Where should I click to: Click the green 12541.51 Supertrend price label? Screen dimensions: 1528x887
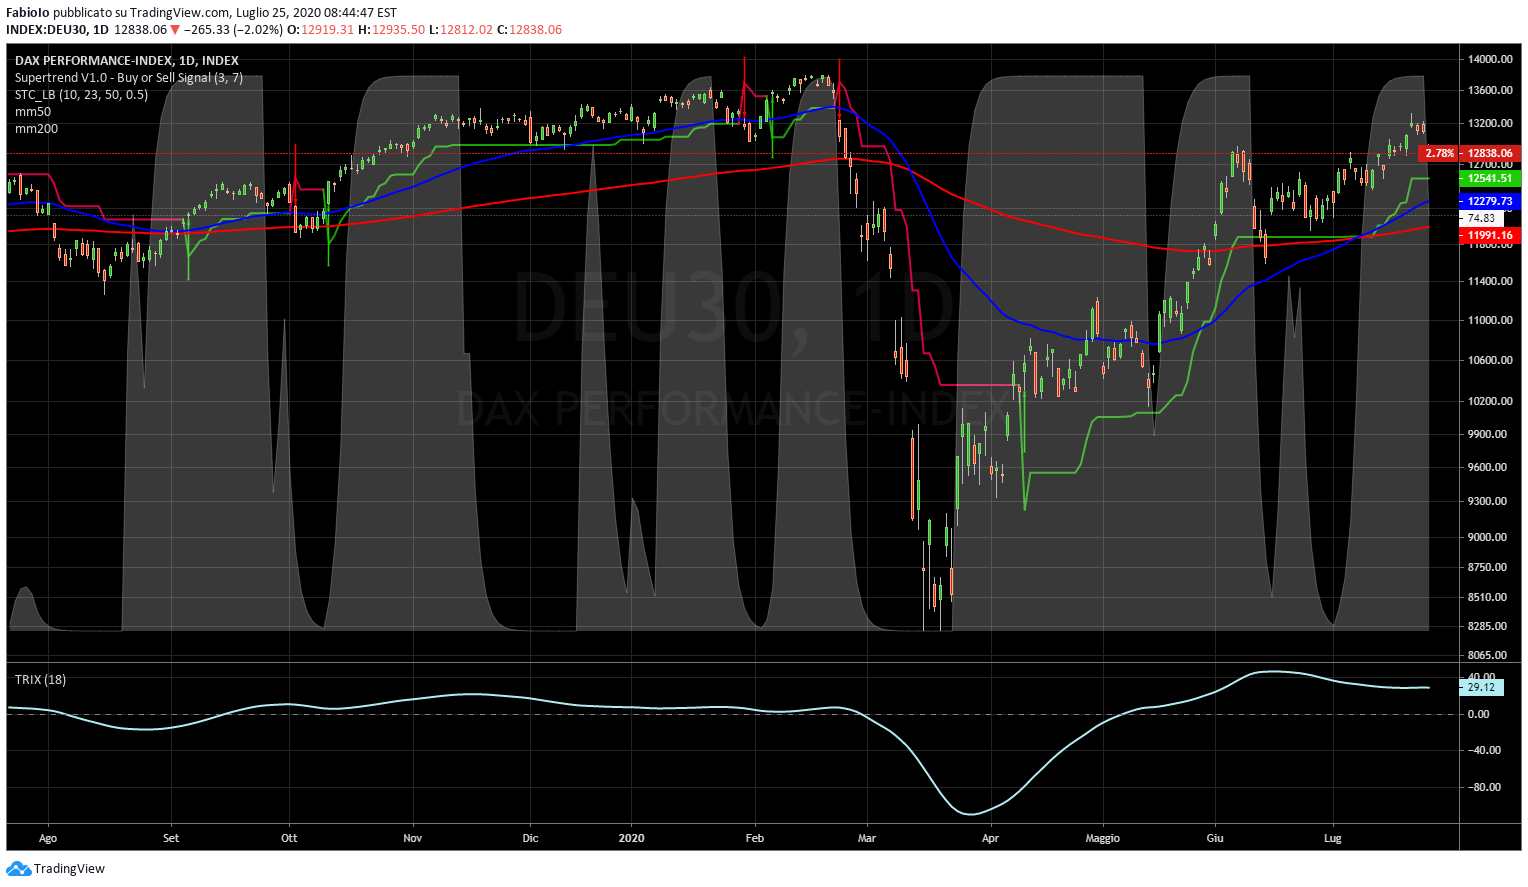click(x=1490, y=179)
